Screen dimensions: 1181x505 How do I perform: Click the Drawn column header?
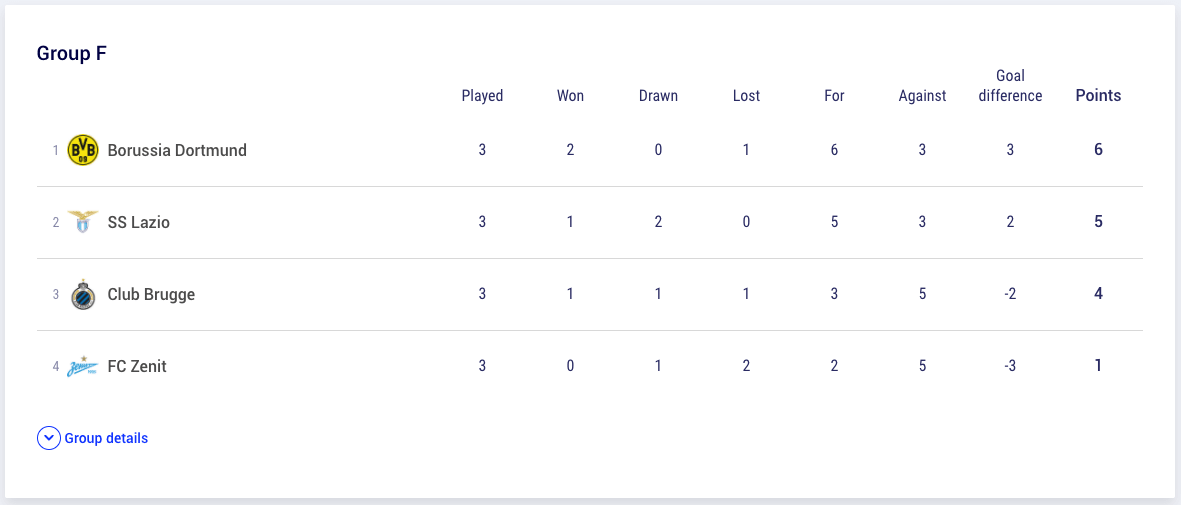pyautogui.click(x=658, y=96)
